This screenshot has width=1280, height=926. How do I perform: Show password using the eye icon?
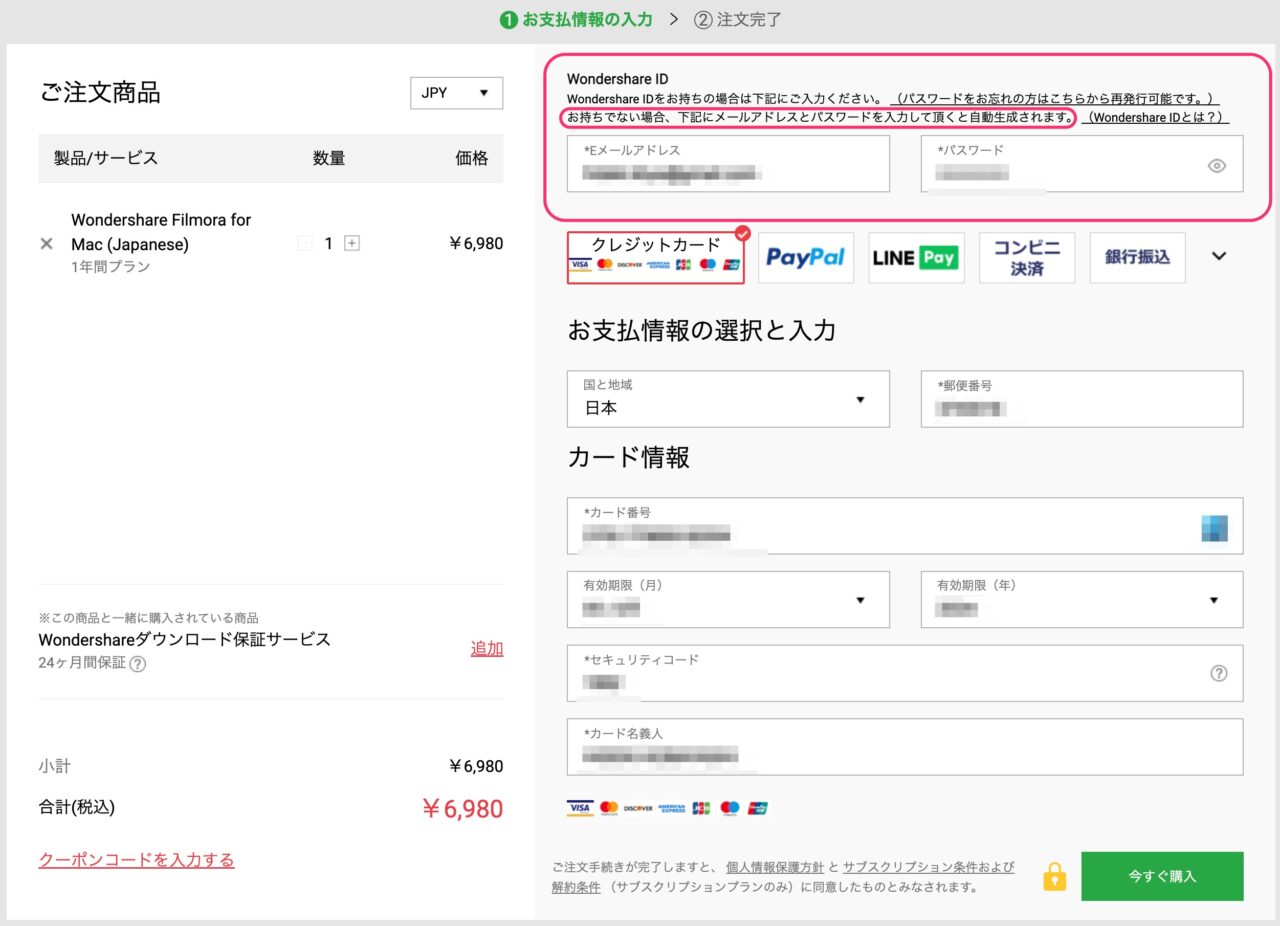coord(1217,166)
